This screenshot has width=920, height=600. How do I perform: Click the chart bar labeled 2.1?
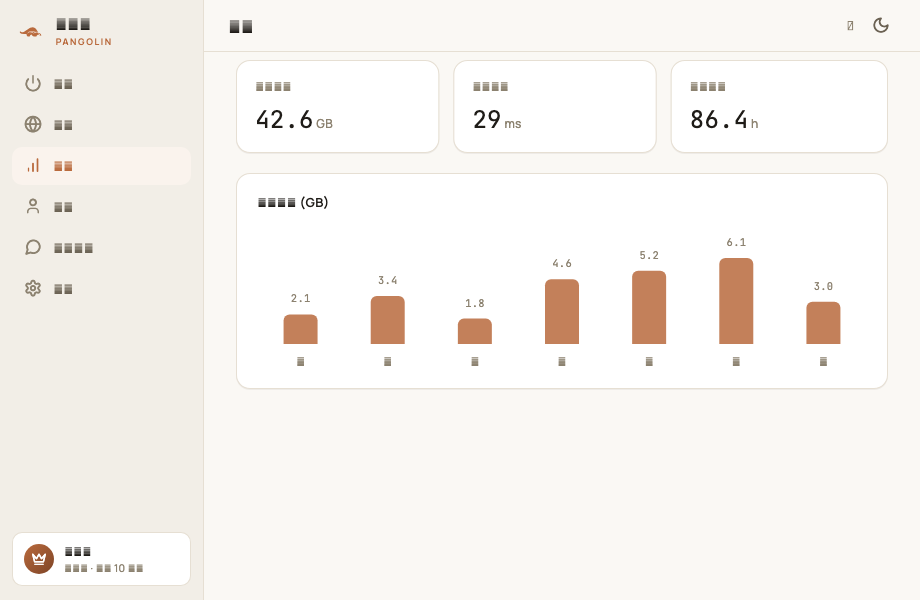tap(300, 329)
